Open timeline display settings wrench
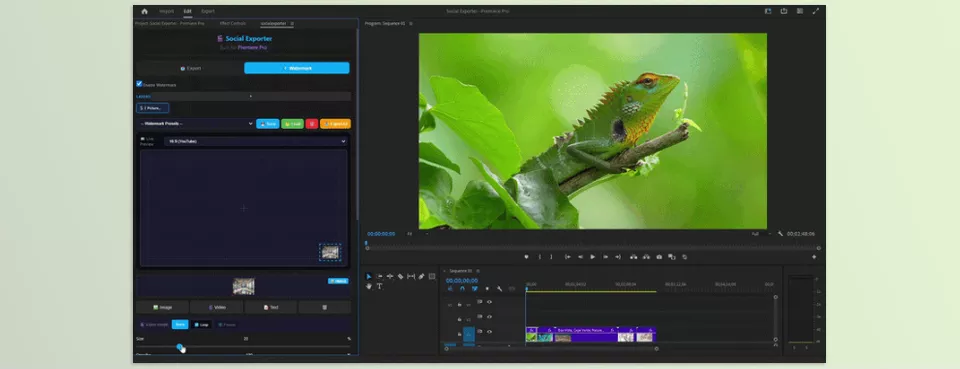This screenshot has width=960, height=369. pos(499,289)
